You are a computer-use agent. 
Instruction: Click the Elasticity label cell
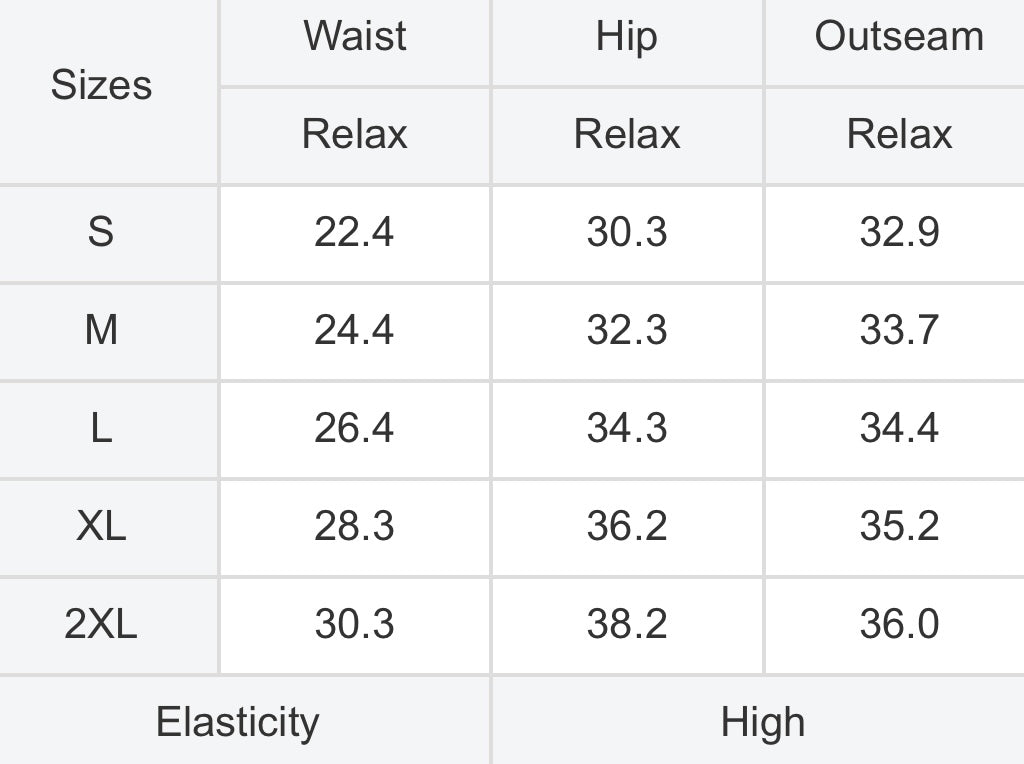[x=238, y=722]
